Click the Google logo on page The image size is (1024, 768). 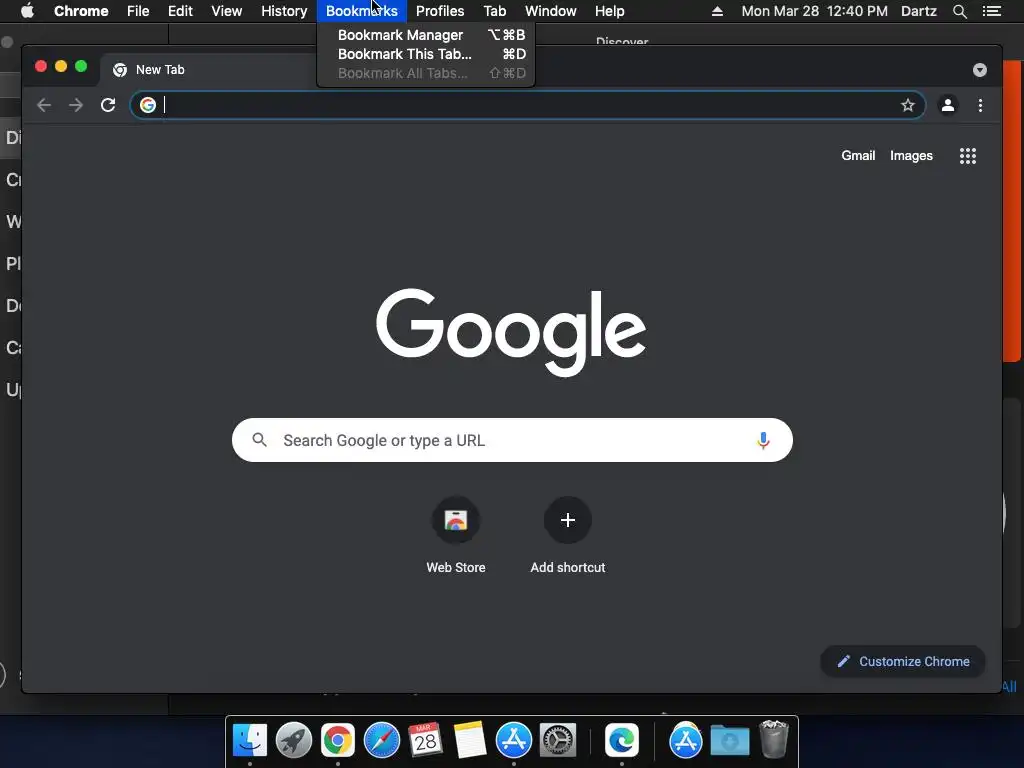pos(511,332)
